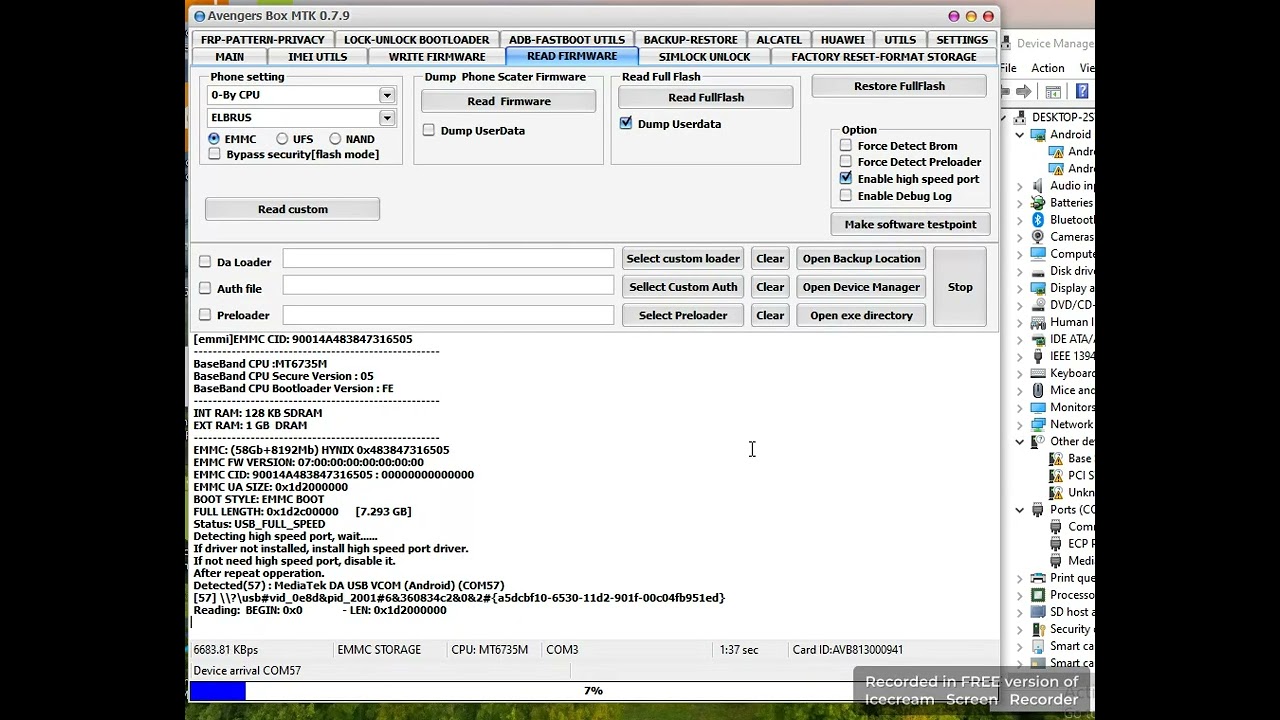Enable Force Detect Brom option
This screenshot has width=1280, height=720.
click(846, 145)
